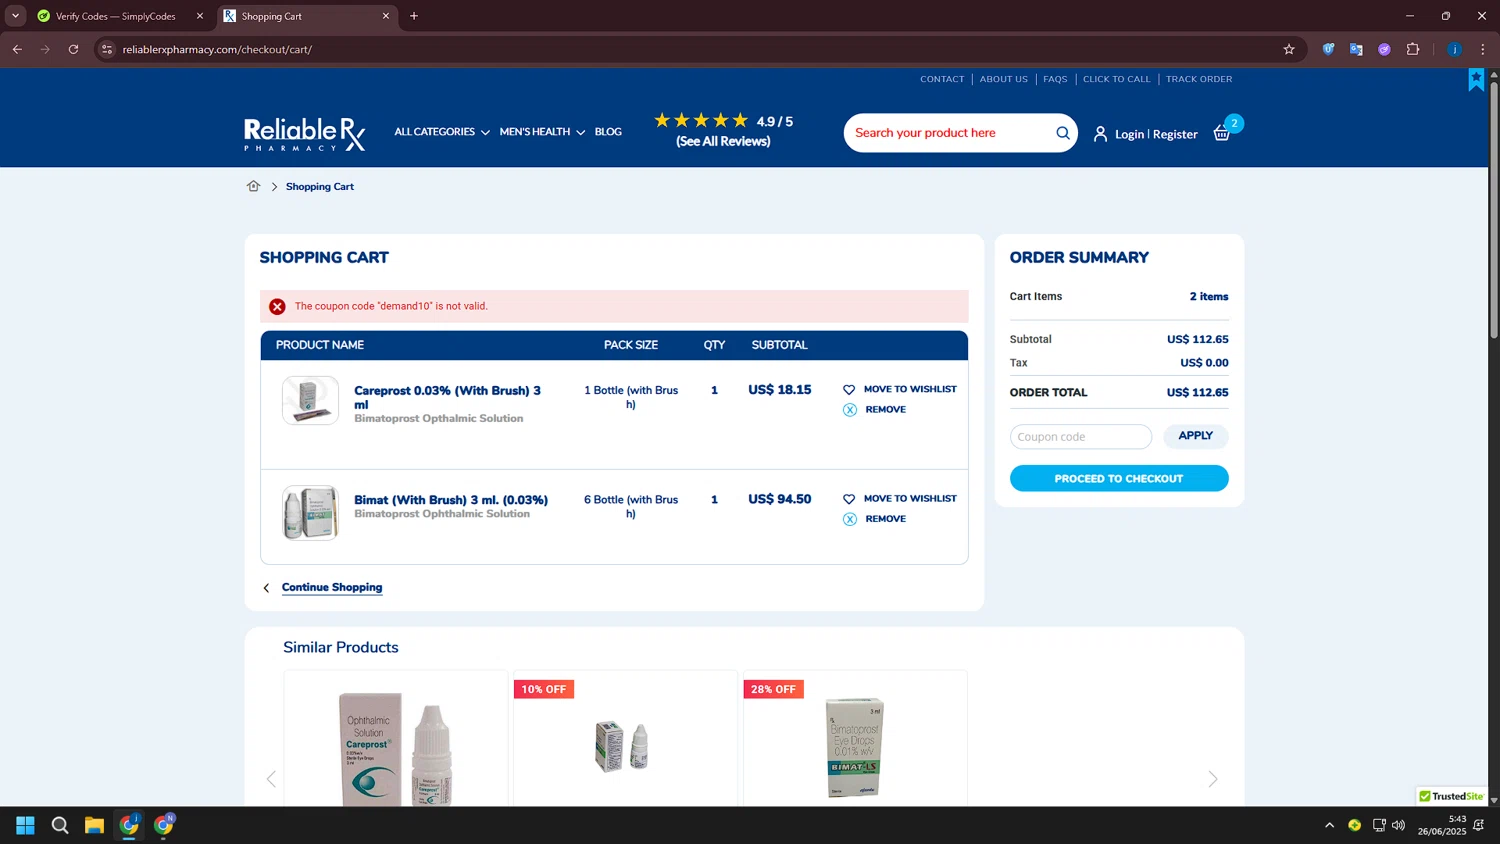Image resolution: width=1500 pixels, height=844 pixels.
Task: Reload the page
Action: pyautogui.click(x=73, y=49)
